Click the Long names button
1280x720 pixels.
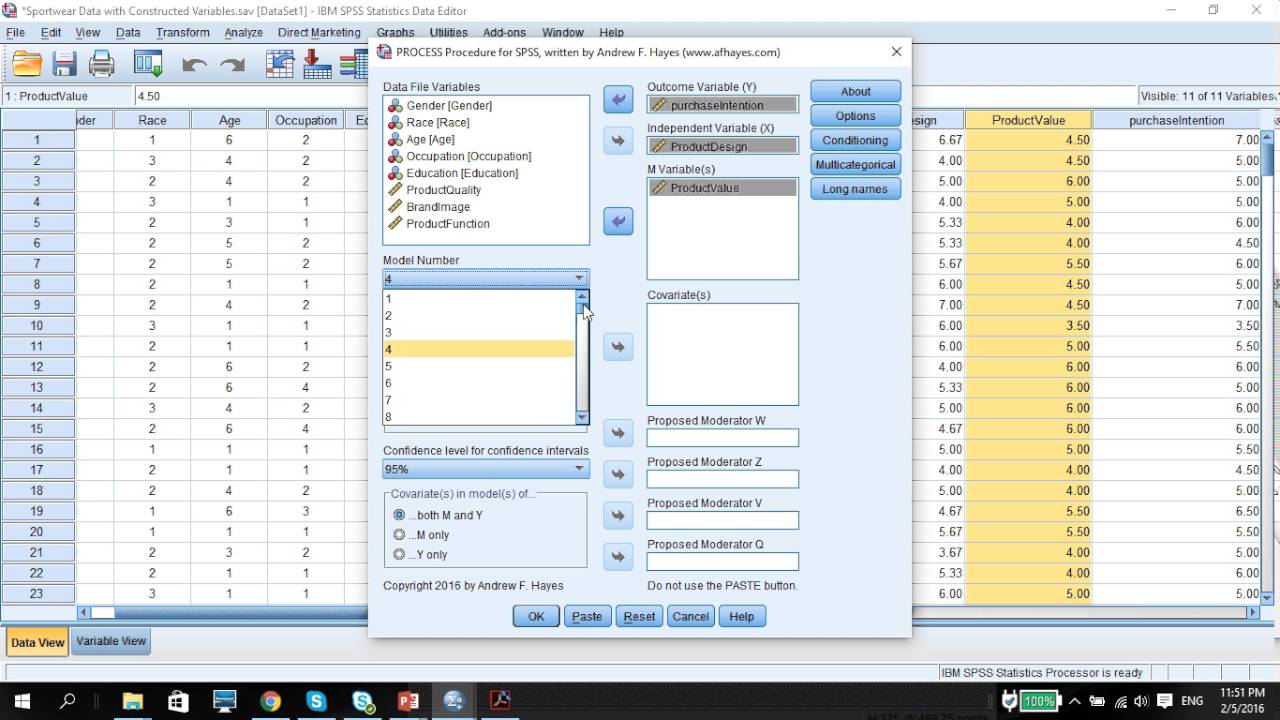(856, 189)
